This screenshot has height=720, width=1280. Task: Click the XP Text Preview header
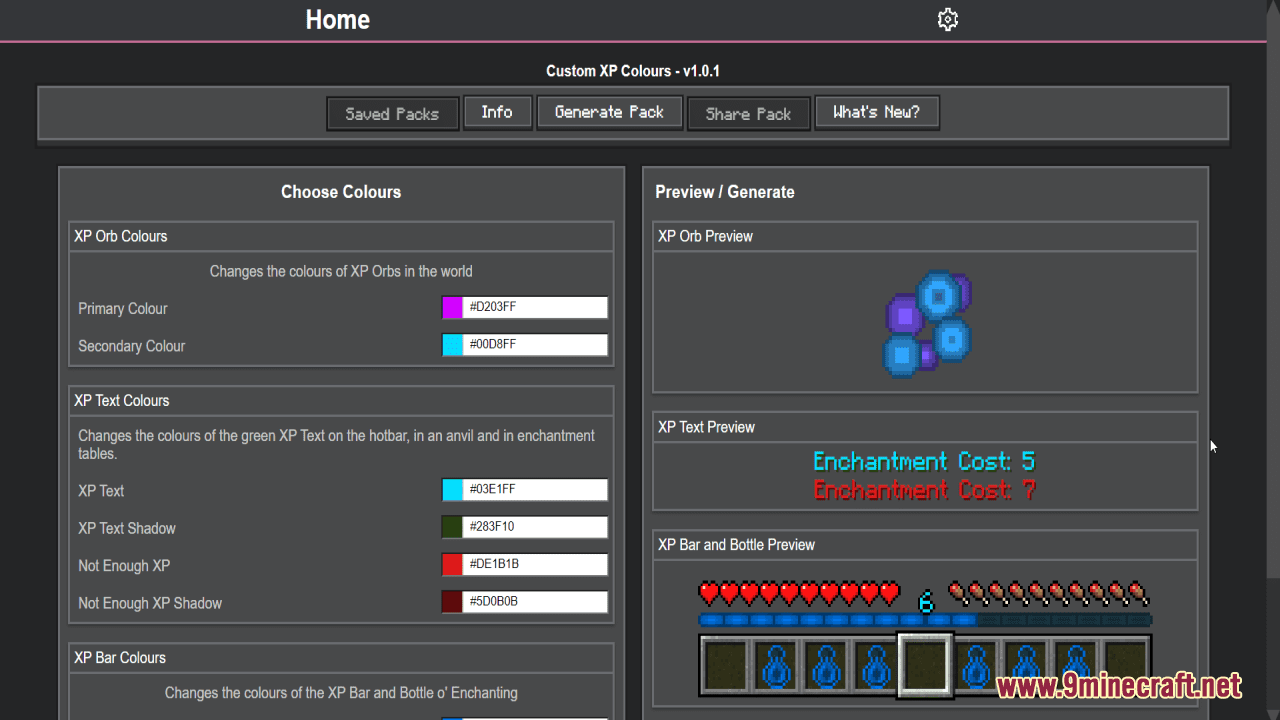[925, 427]
